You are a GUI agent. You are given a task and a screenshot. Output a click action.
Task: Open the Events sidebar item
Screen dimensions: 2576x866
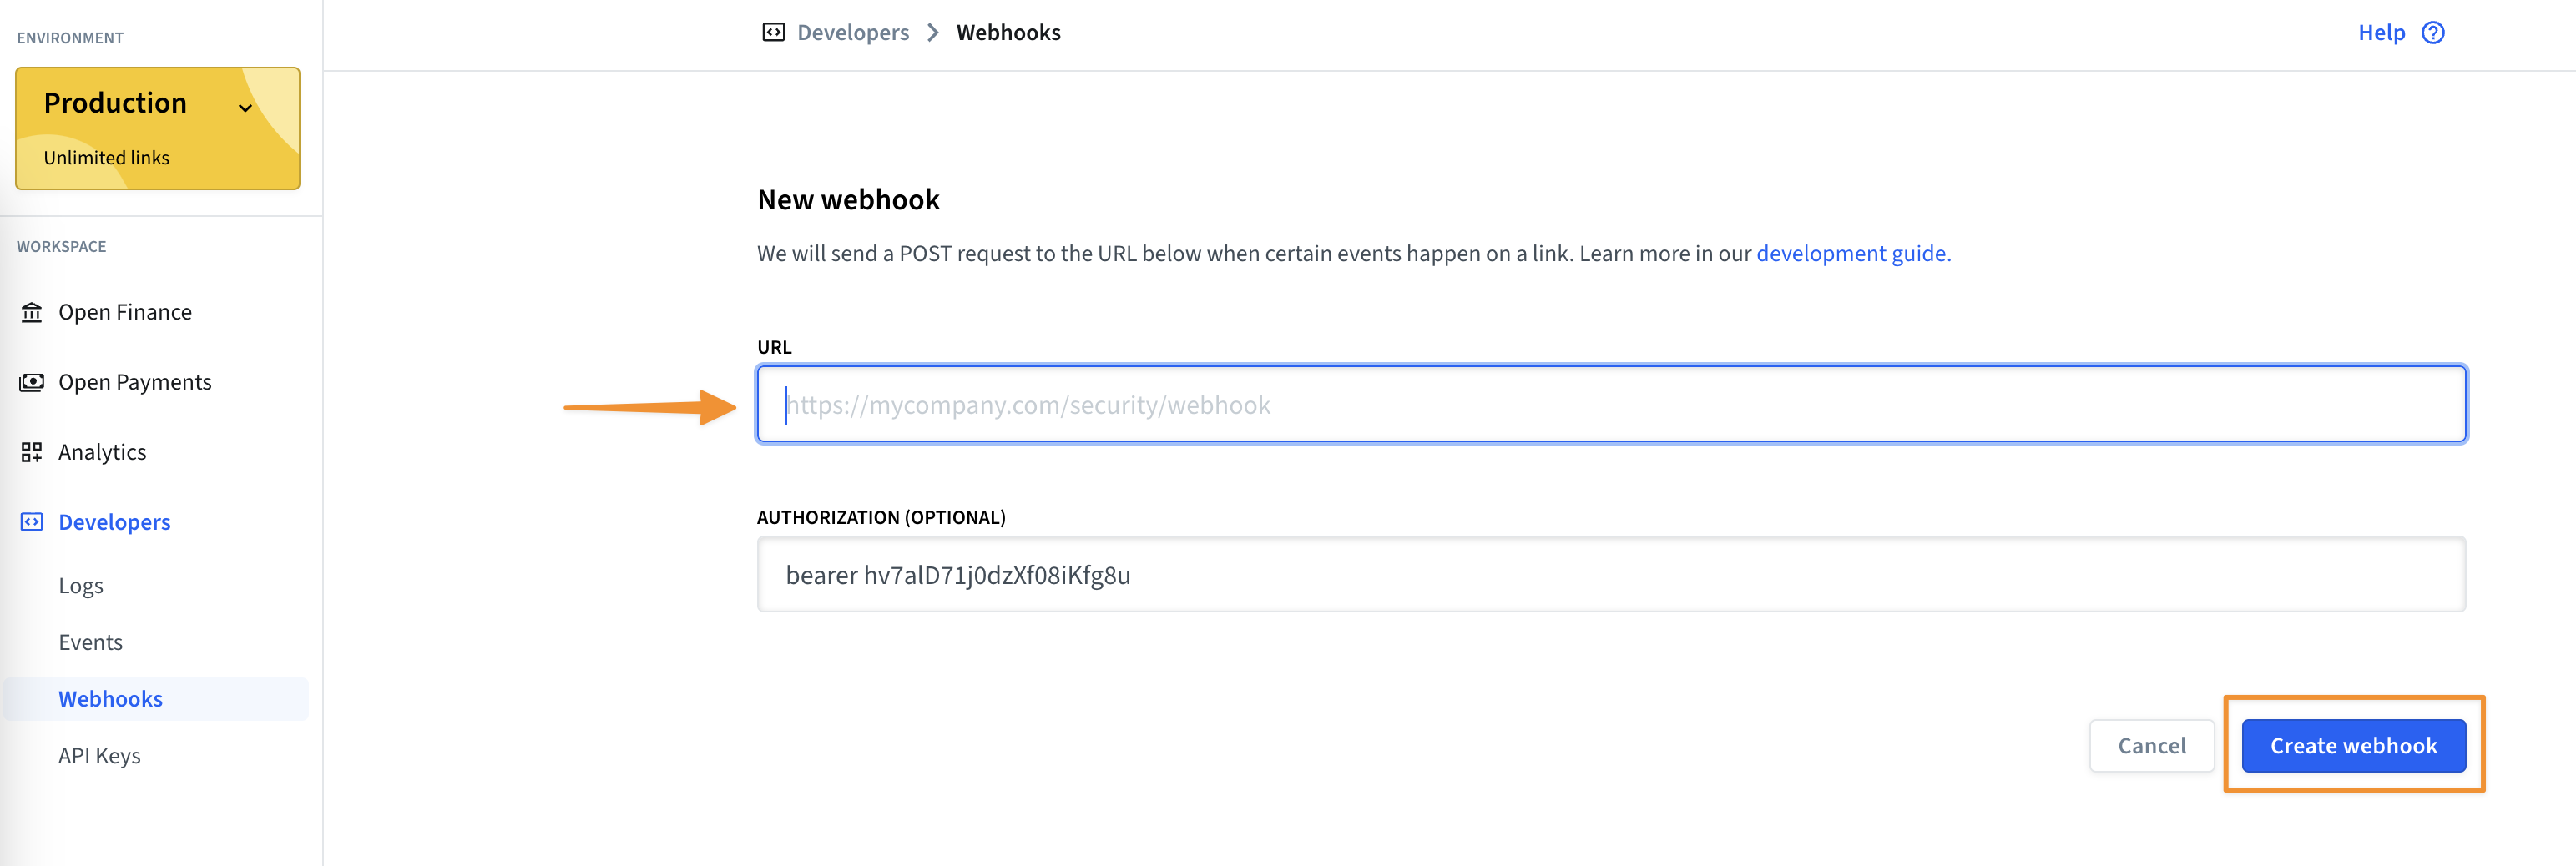coord(91,642)
